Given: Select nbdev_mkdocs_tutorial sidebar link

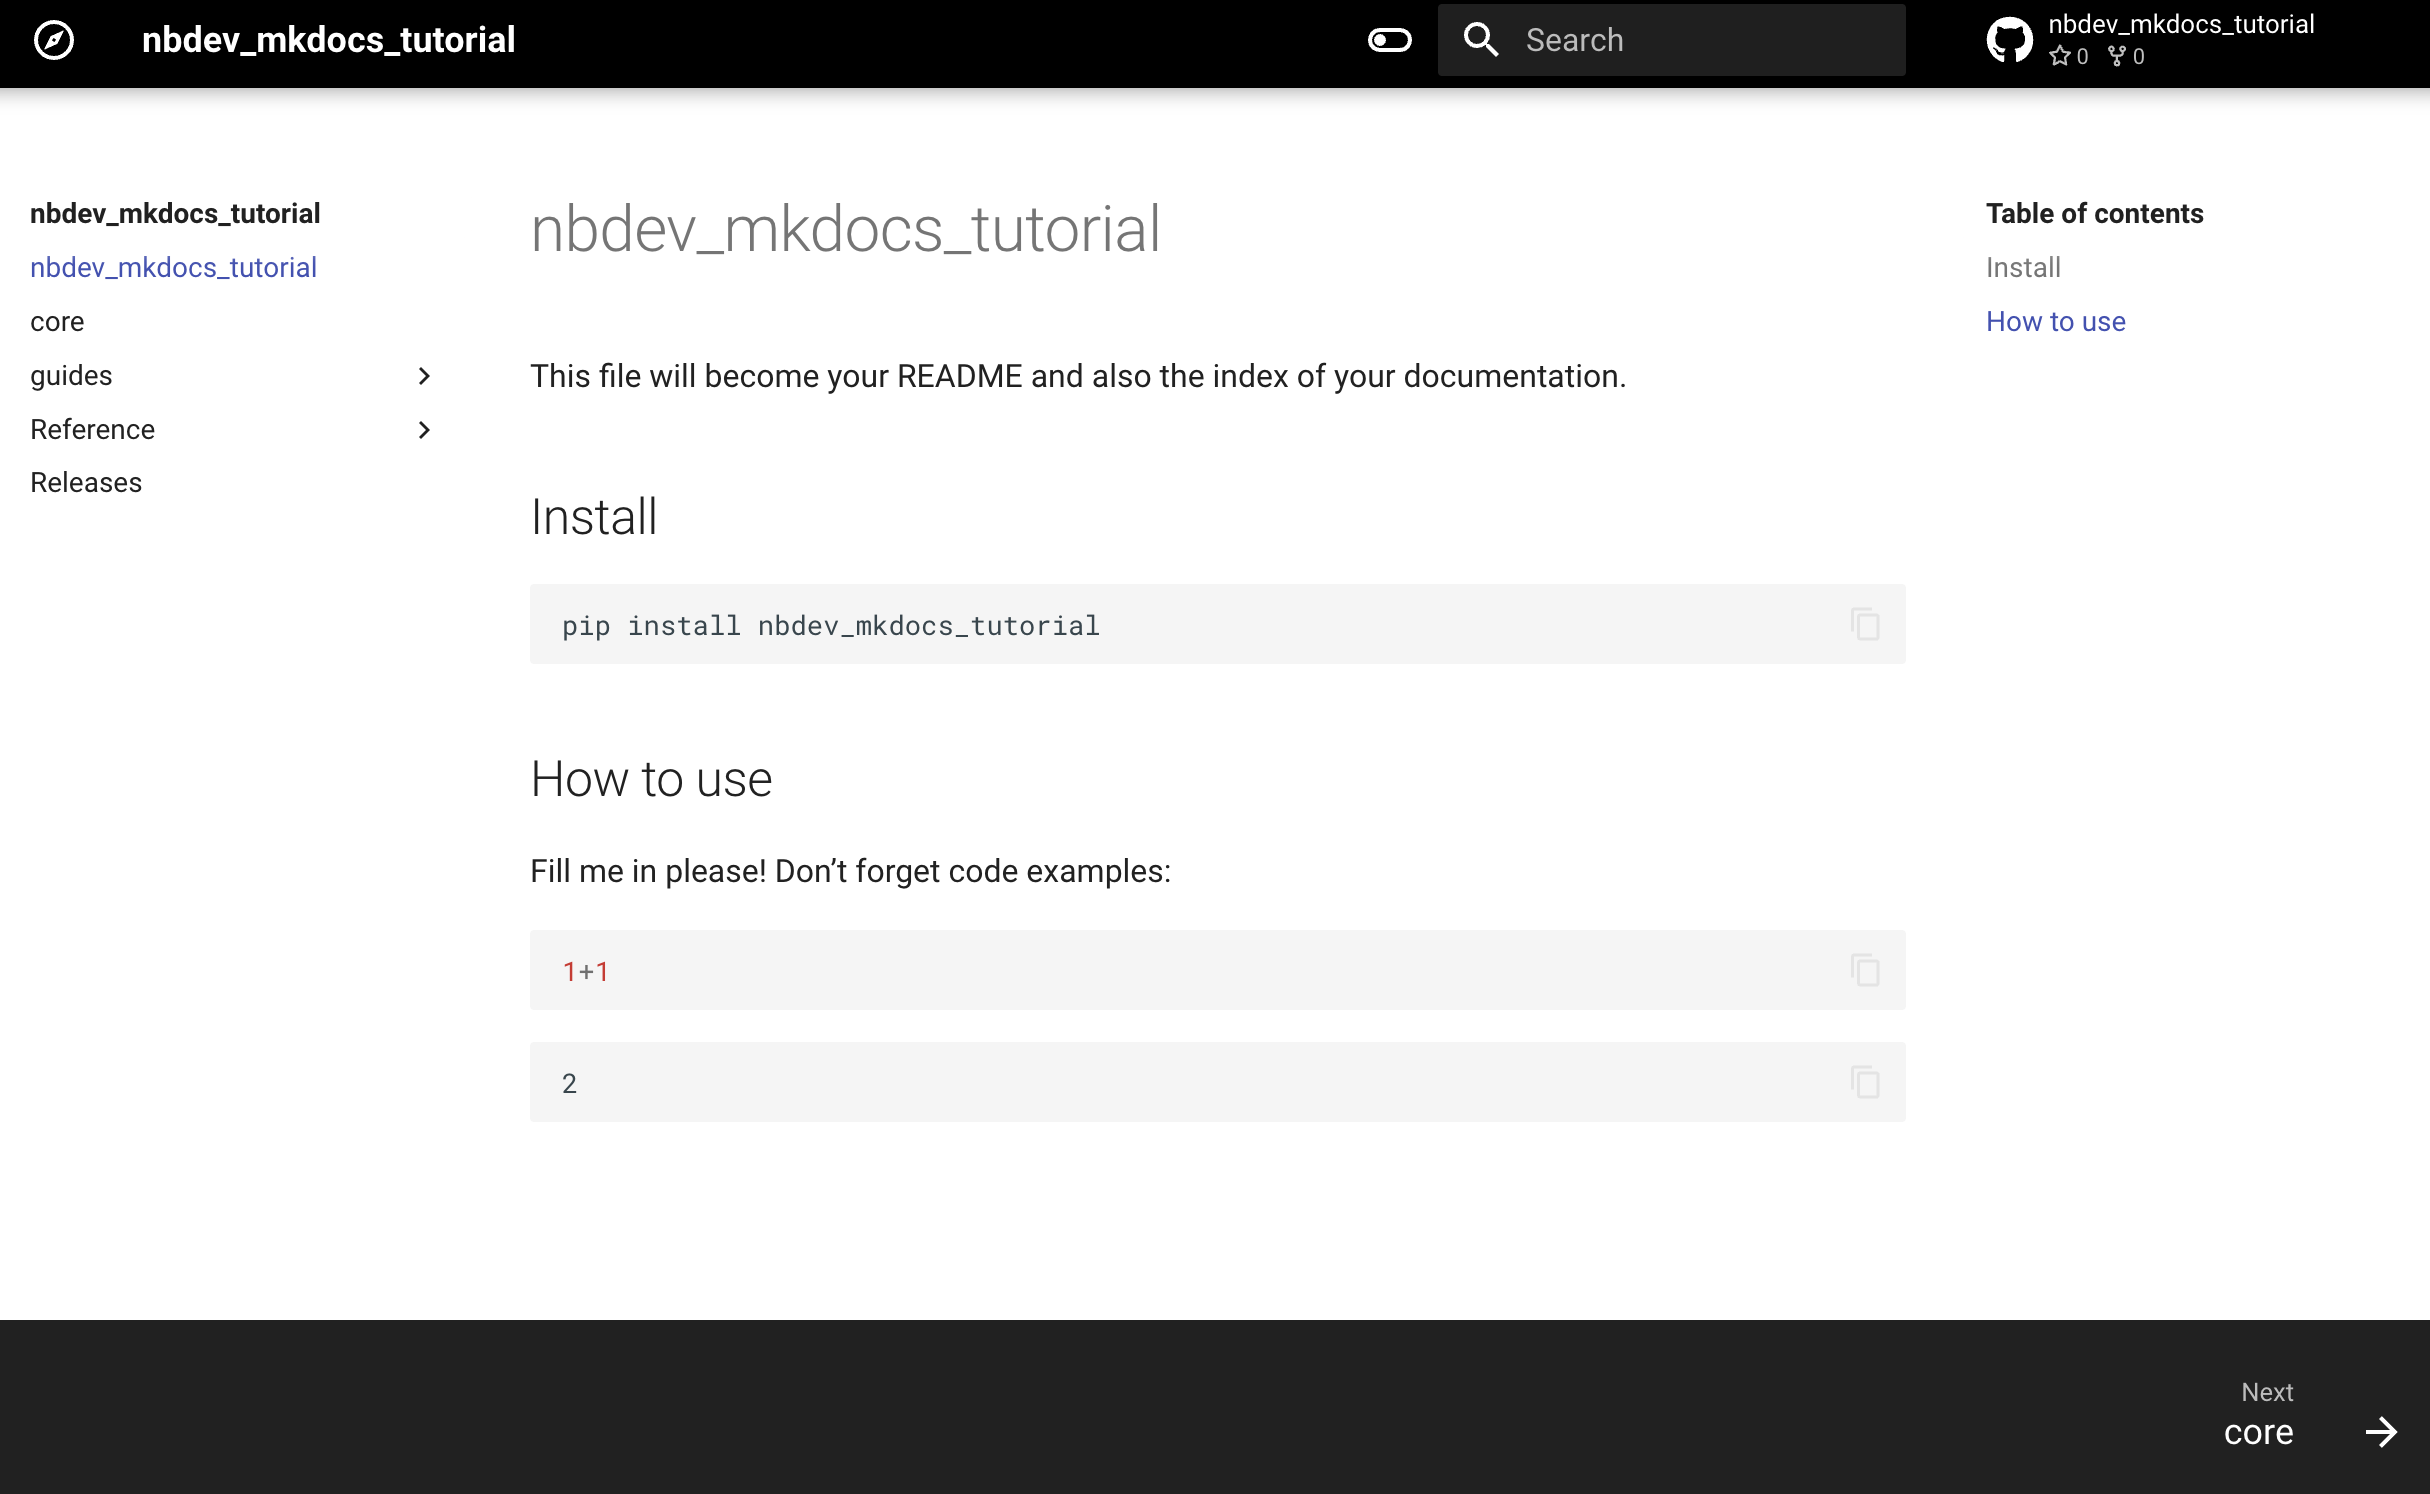Looking at the screenshot, I should 173,268.
